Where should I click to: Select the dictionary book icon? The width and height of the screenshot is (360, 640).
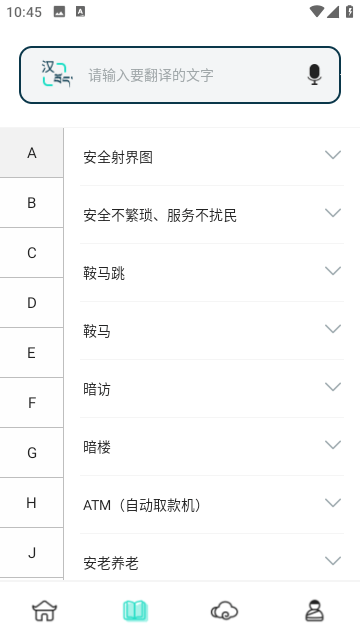[135, 611]
